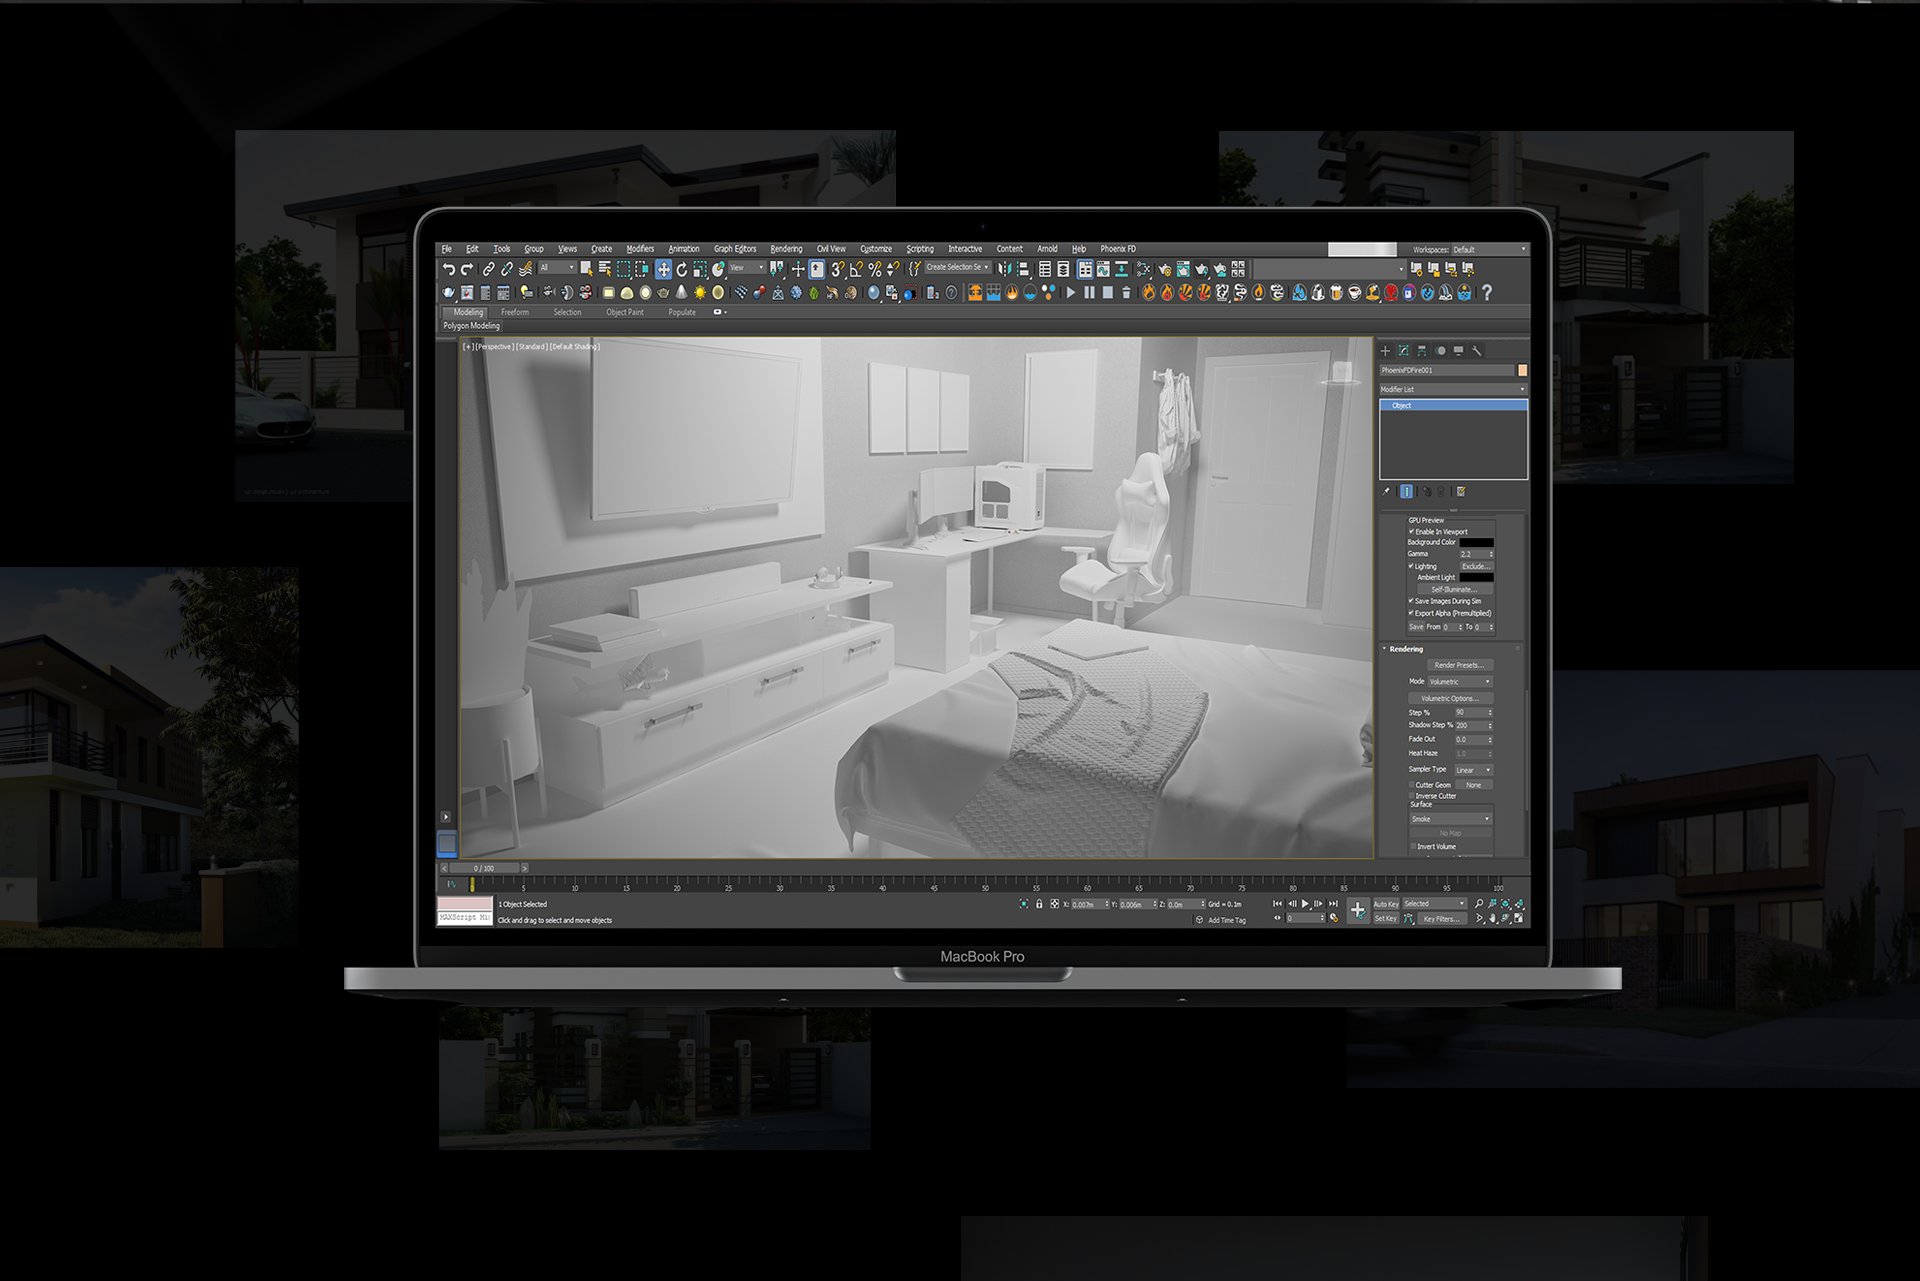1920x1281 pixels.
Task: Open the Phoenix FD menu
Action: (x=1117, y=249)
